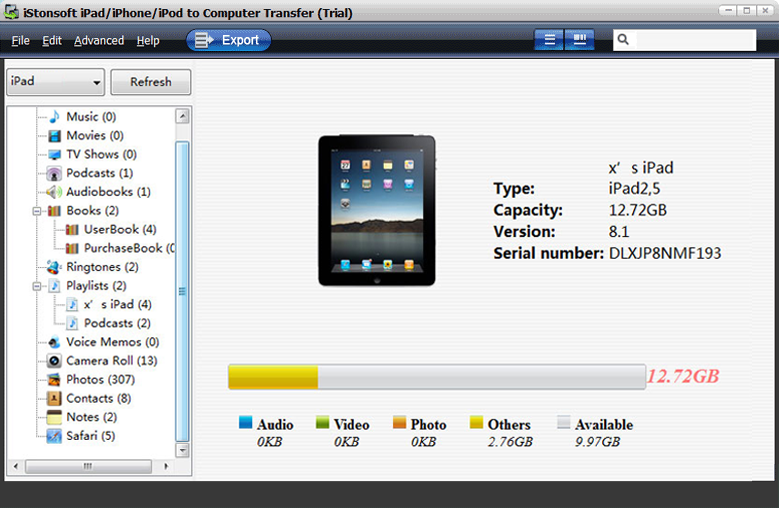Click the UserBook books icon
The height and width of the screenshot is (513, 780).
72,230
